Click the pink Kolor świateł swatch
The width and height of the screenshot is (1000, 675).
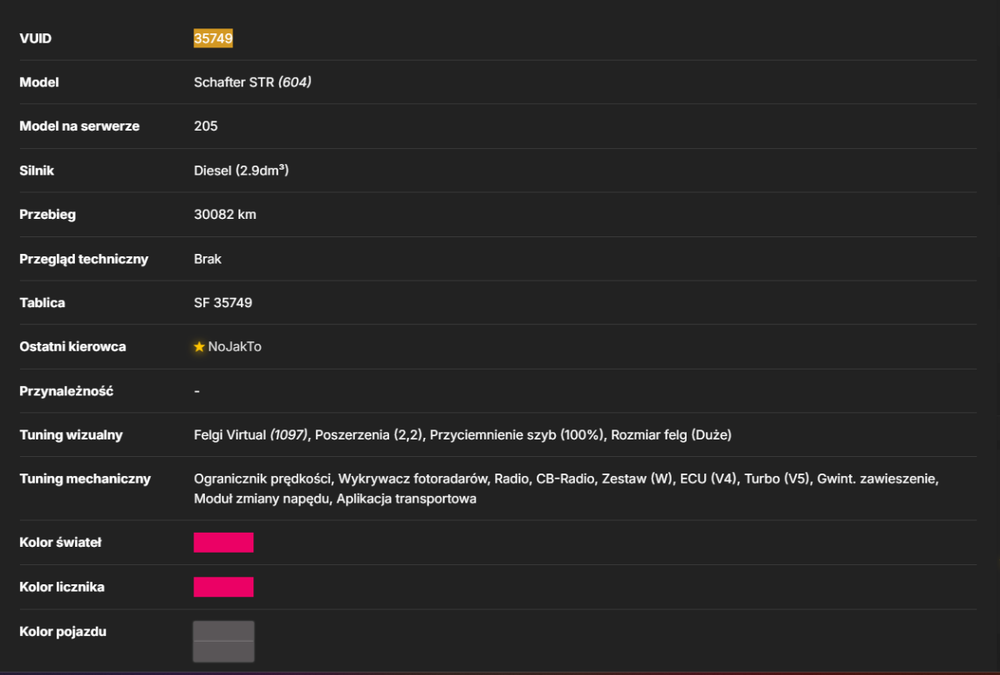(223, 542)
